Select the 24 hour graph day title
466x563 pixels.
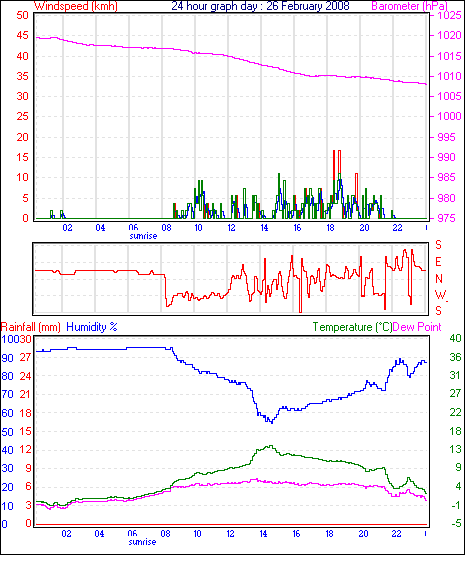(x=260, y=6)
